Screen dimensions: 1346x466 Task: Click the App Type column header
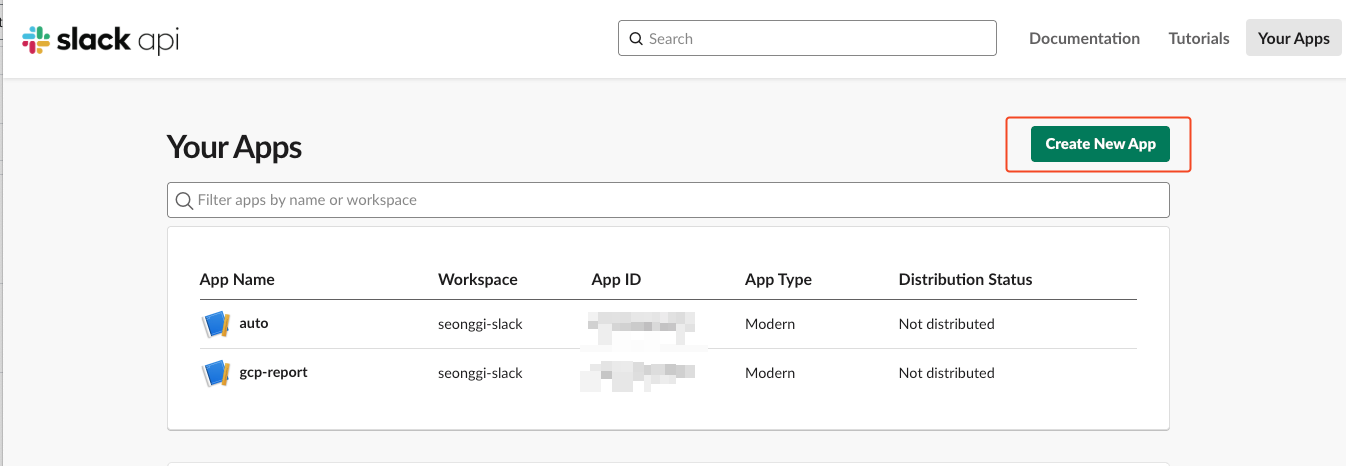pyautogui.click(x=778, y=279)
